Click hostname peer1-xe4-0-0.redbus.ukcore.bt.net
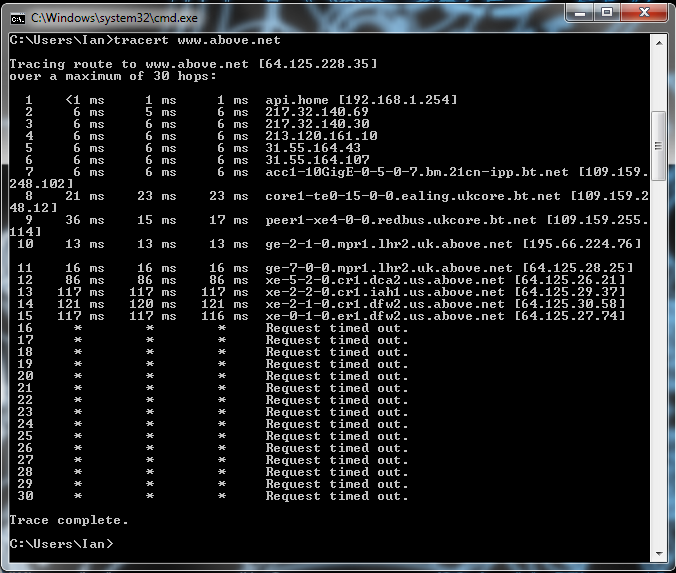Image resolution: width=676 pixels, height=573 pixels. tap(401, 220)
